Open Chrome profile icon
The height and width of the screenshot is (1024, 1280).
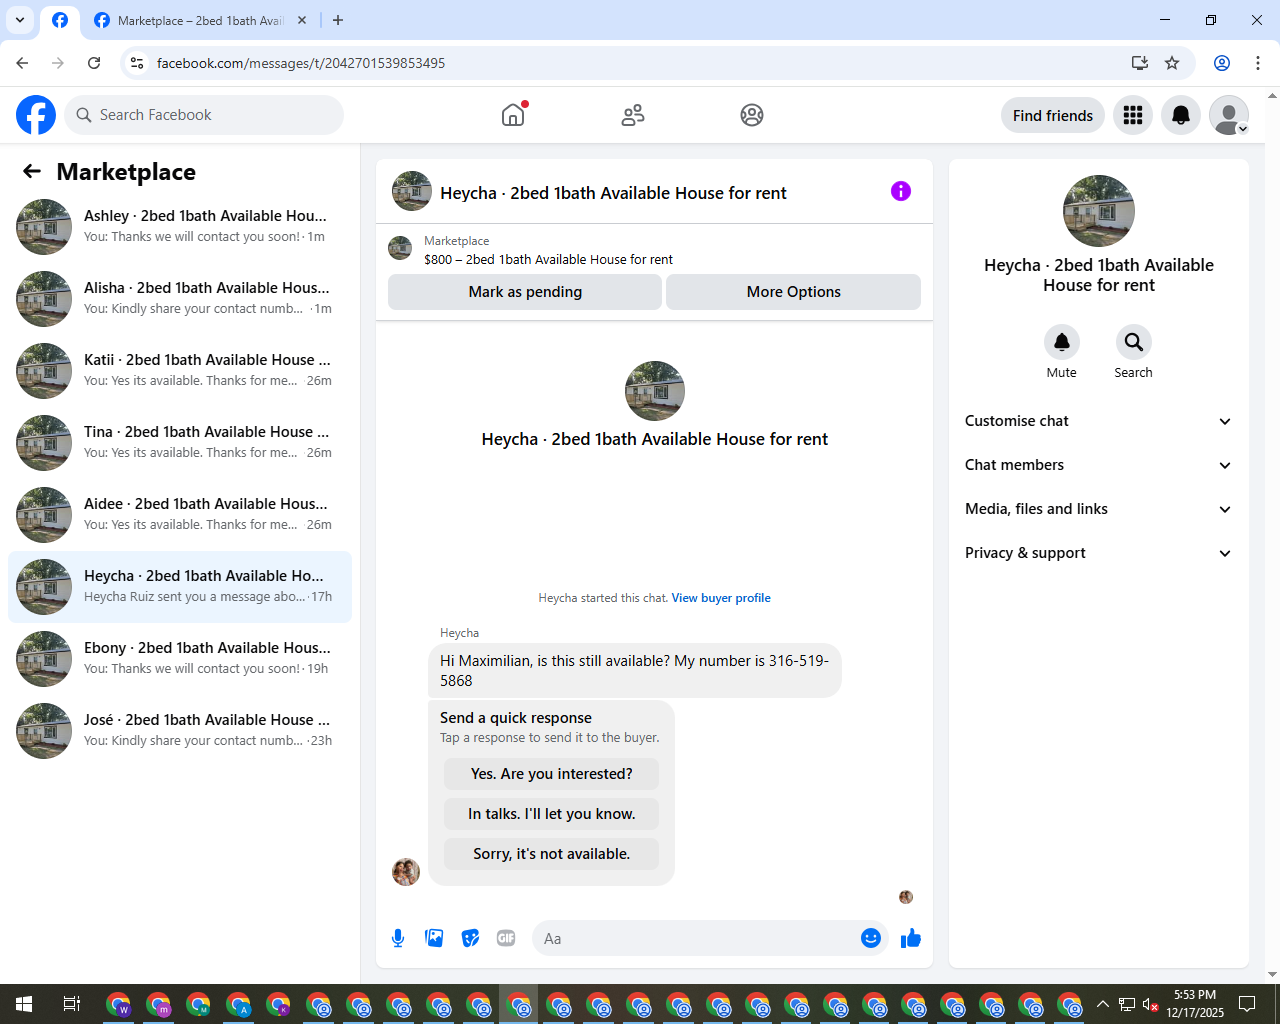click(x=1222, y=63)
